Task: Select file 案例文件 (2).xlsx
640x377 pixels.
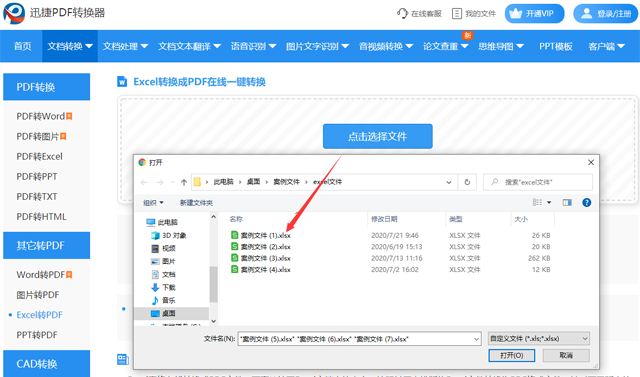Action: pyautogui.click(x=260, y=247)
